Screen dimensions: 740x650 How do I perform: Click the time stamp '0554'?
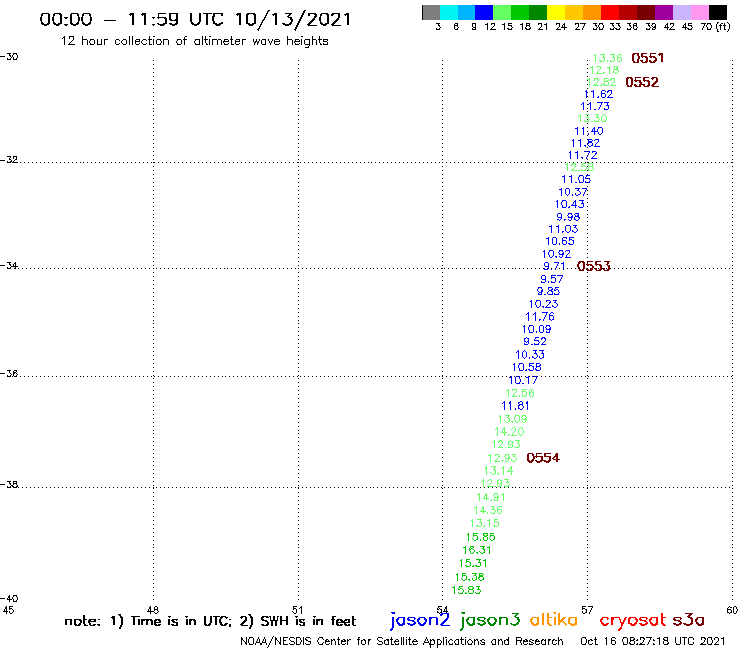point(543,458)
